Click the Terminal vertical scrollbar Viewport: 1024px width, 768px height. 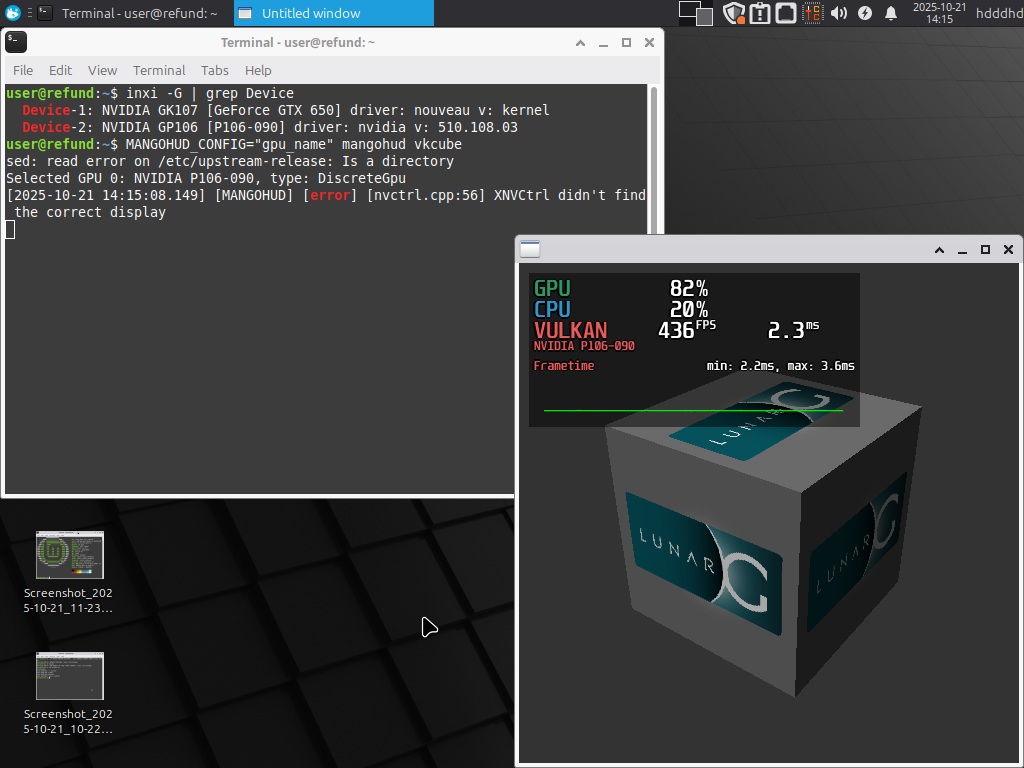coord(653,159)
